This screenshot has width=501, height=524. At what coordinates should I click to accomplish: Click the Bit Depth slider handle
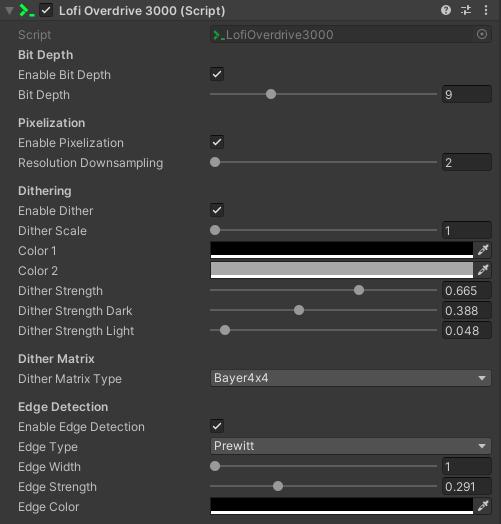pos(271,94)
